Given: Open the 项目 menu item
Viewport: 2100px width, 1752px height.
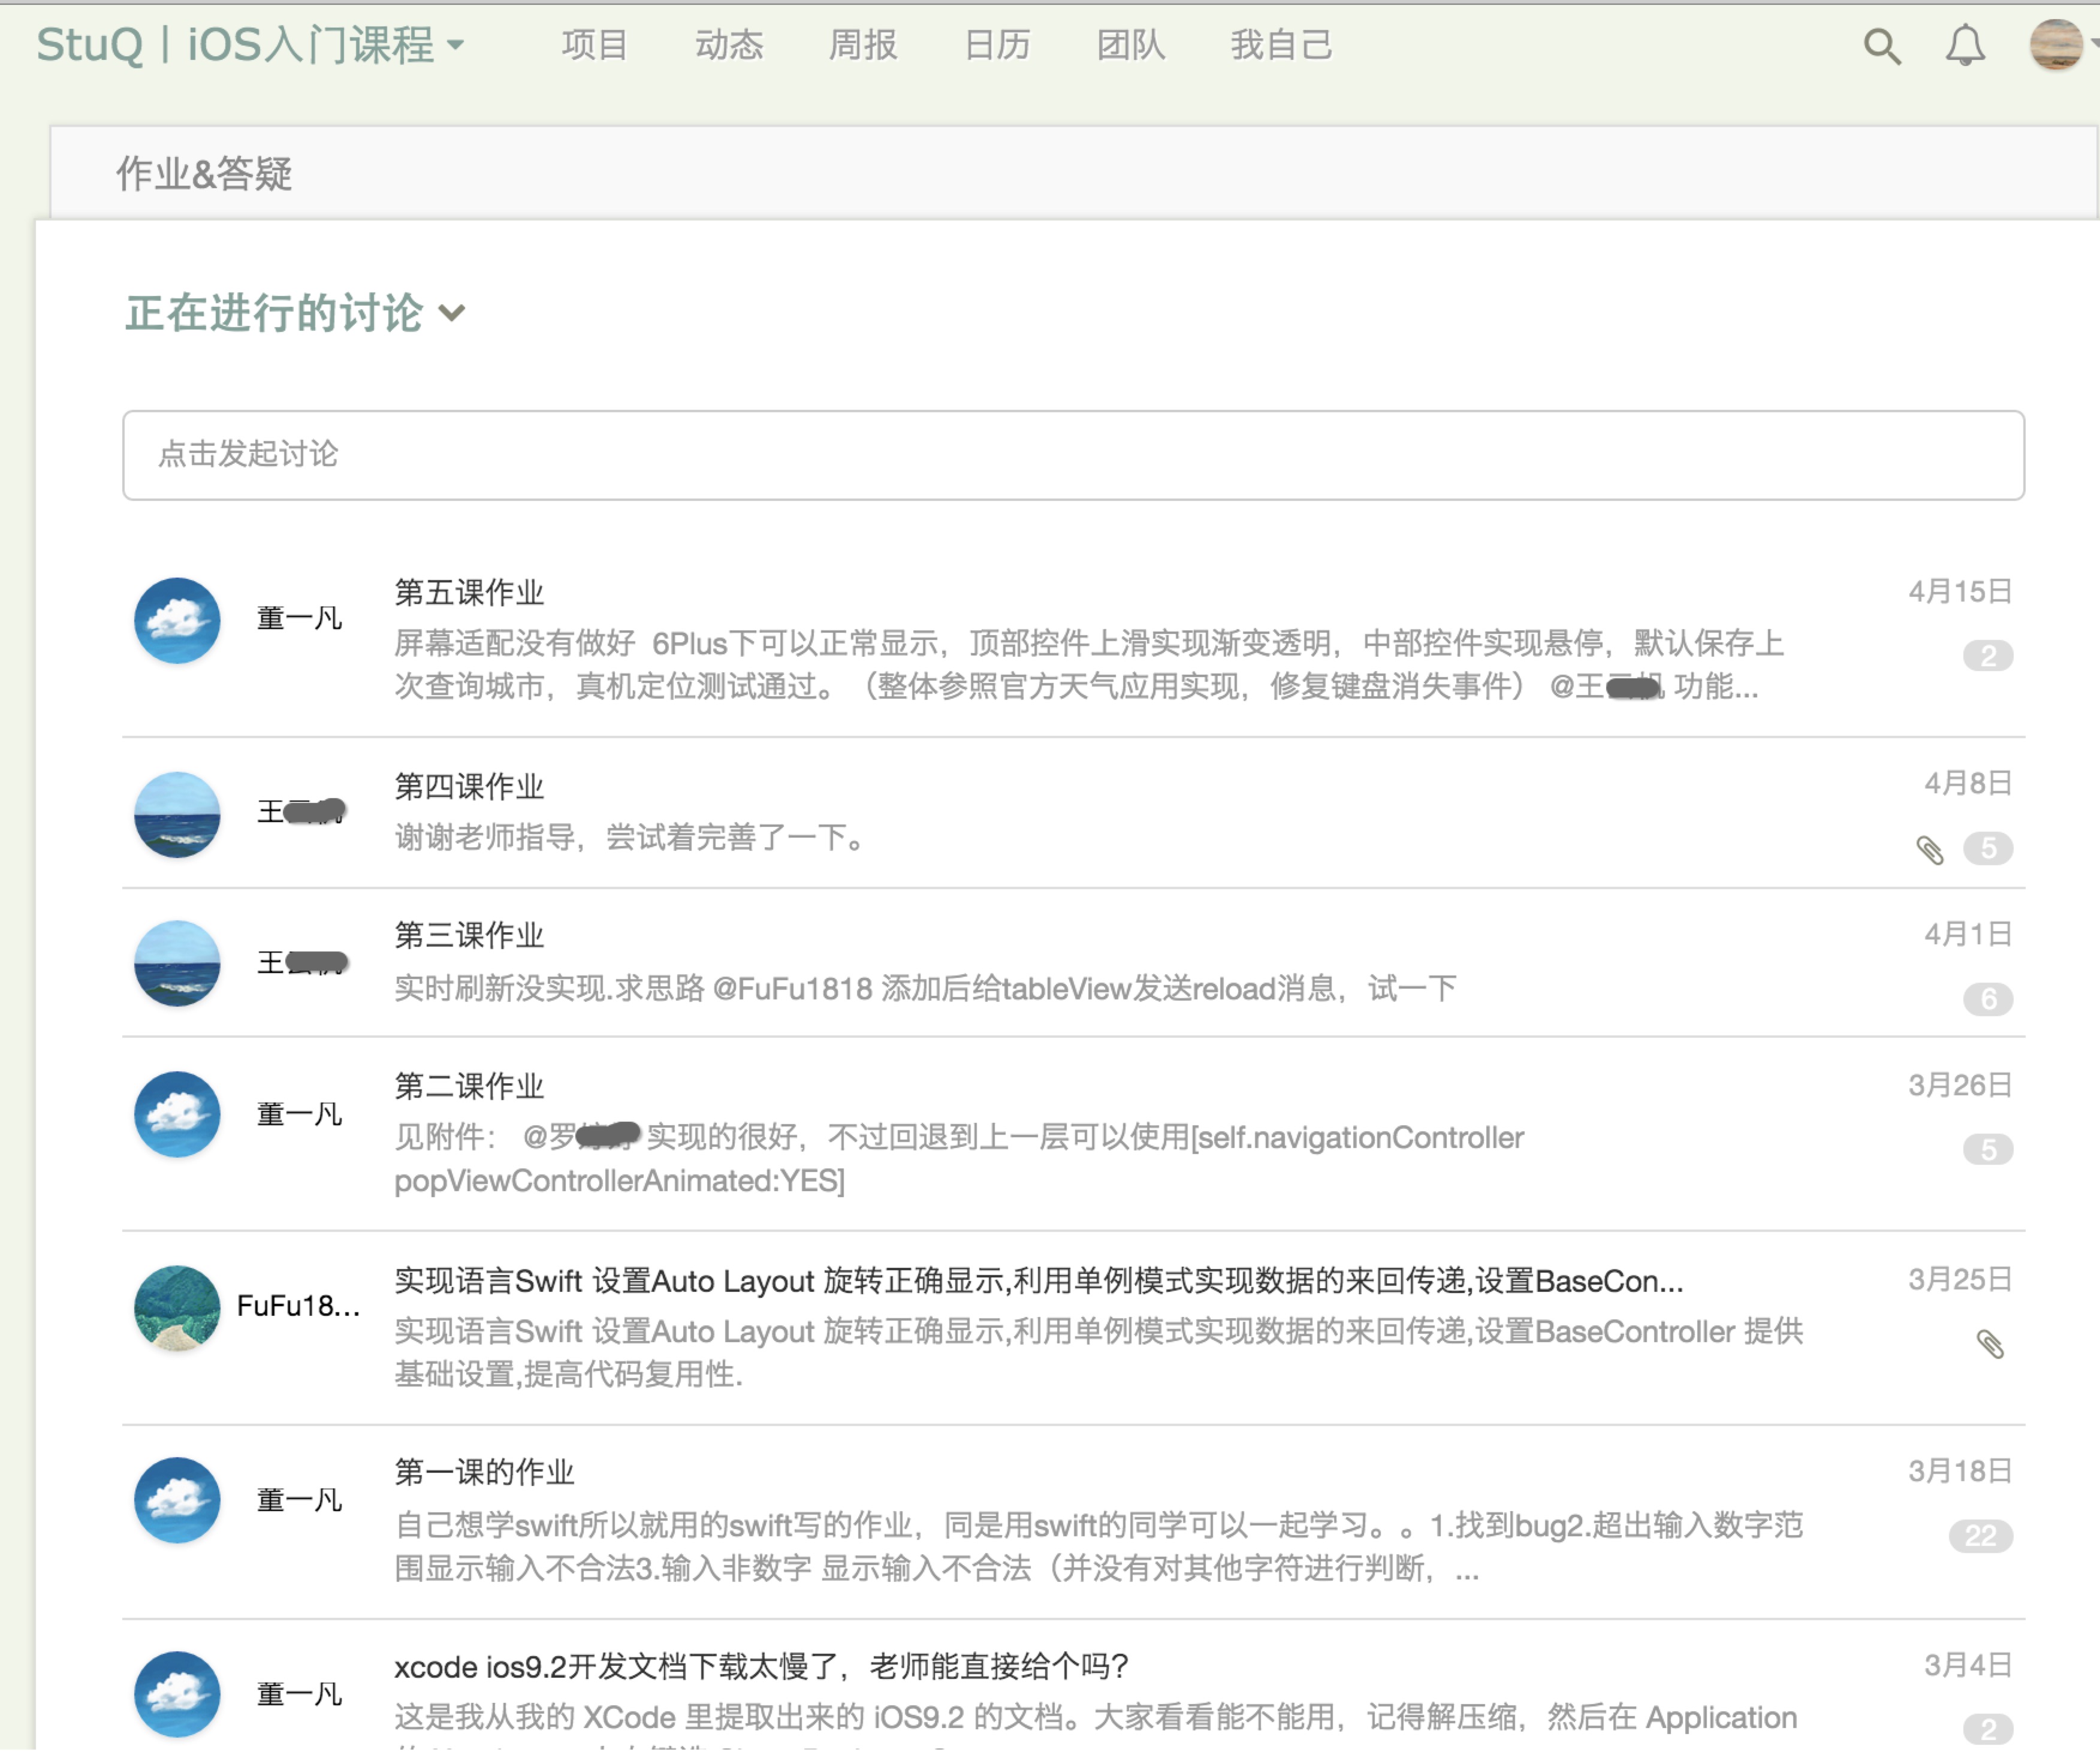Looking at the screenshot, I should click(x=594, y=45).
